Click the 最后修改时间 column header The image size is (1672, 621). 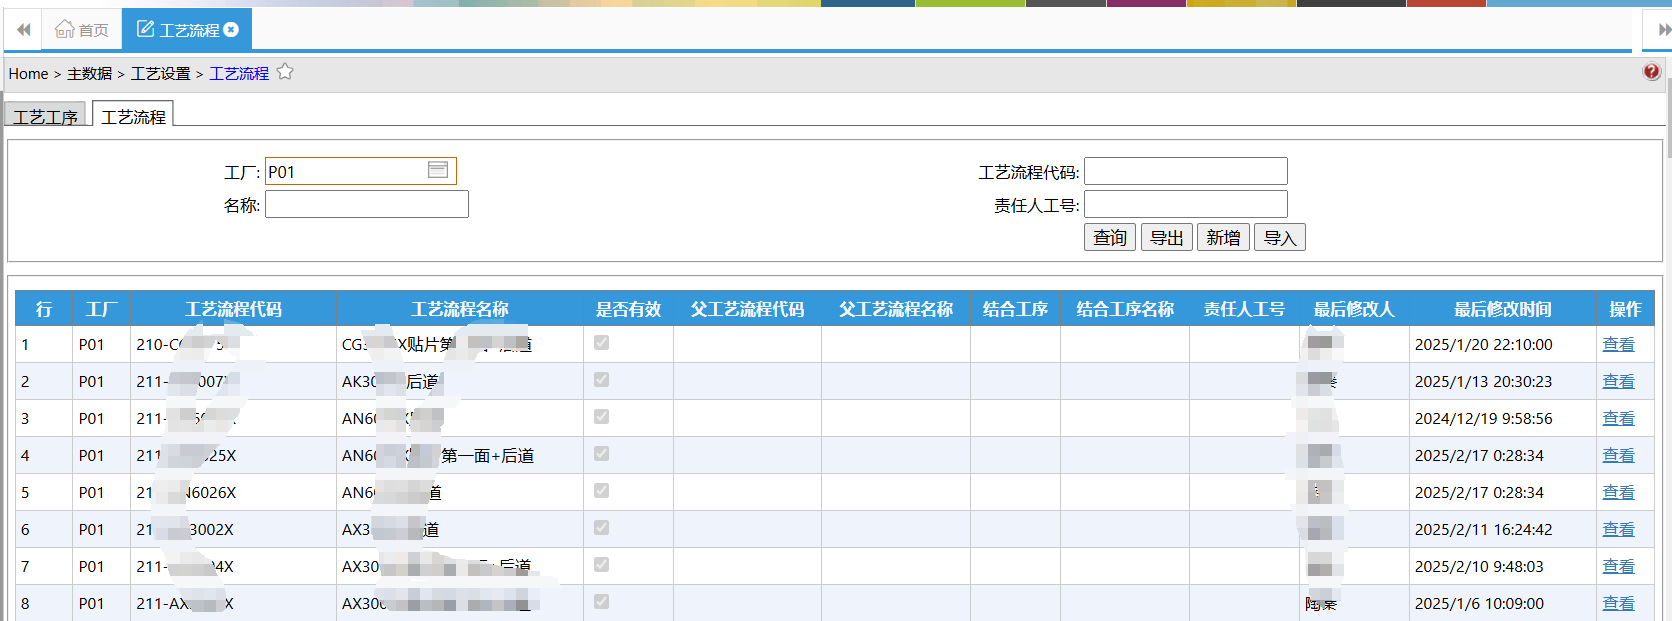(x=1503, y=309)
